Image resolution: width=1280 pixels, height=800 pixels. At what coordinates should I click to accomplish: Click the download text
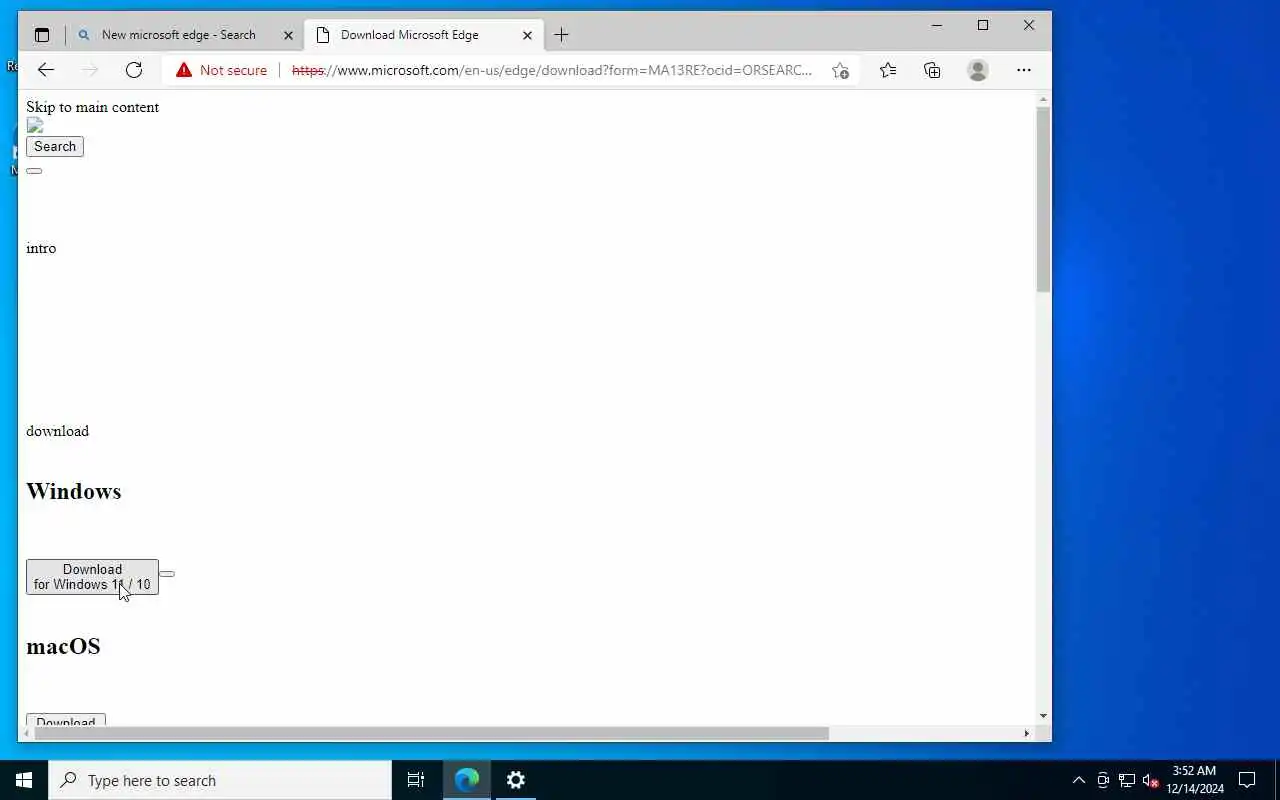(x=57, y=431)
